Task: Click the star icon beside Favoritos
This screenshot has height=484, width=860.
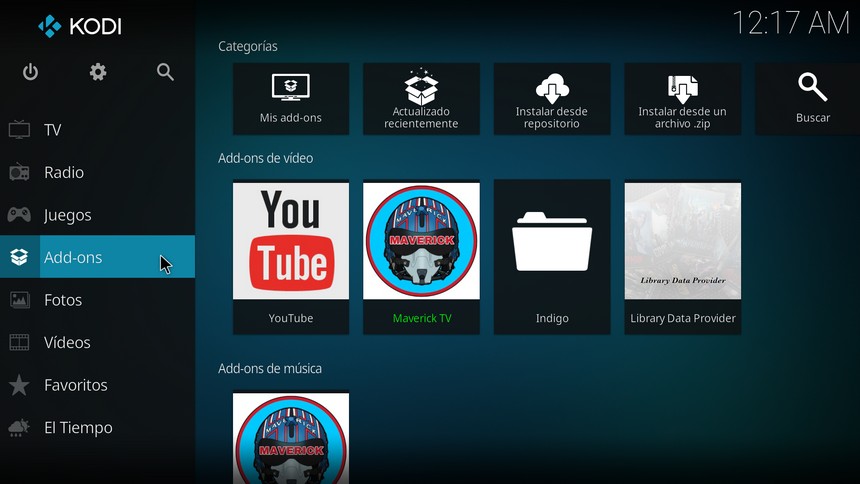Action: coord(19,385)
